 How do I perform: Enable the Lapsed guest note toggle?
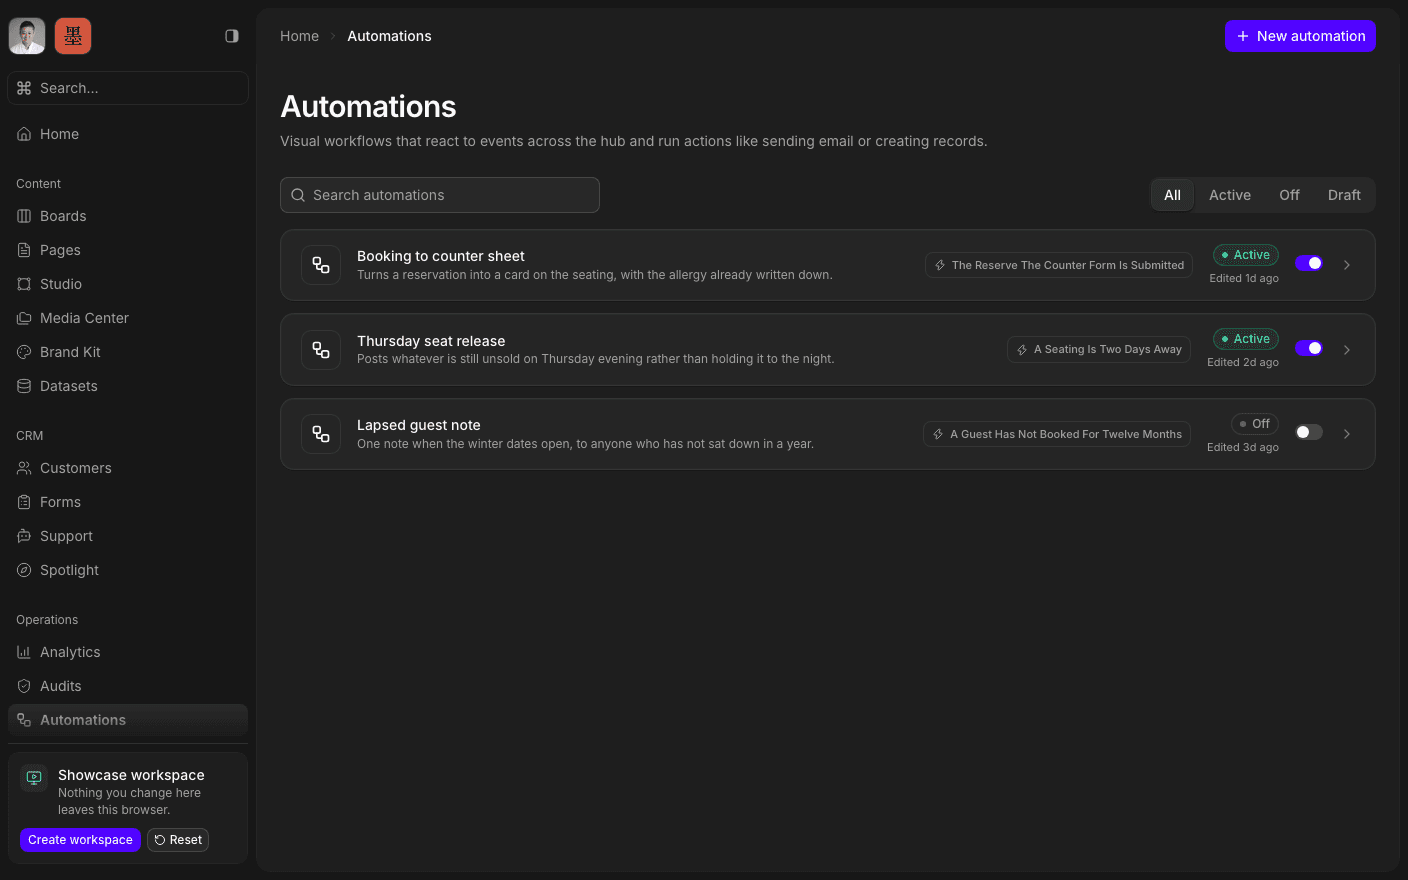click(x=1309, y=432)
